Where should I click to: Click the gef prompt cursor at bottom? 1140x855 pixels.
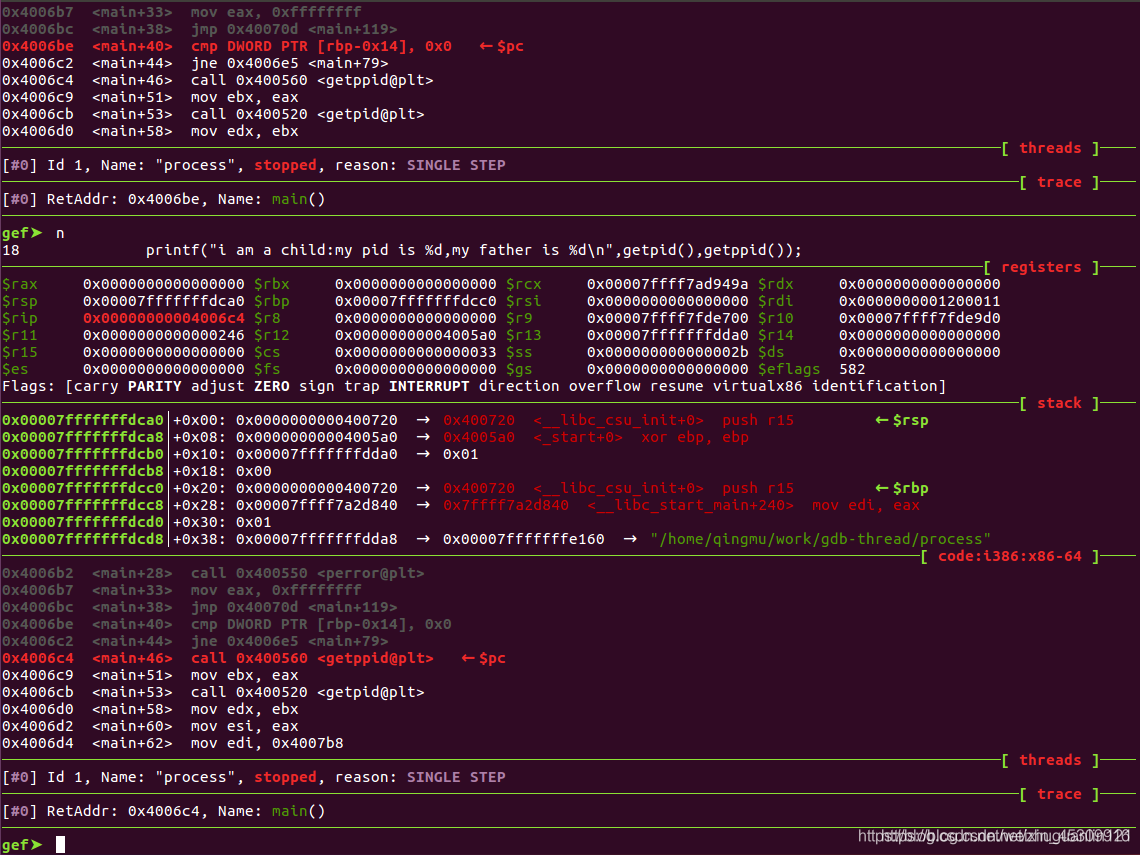(x=60, y=844)
